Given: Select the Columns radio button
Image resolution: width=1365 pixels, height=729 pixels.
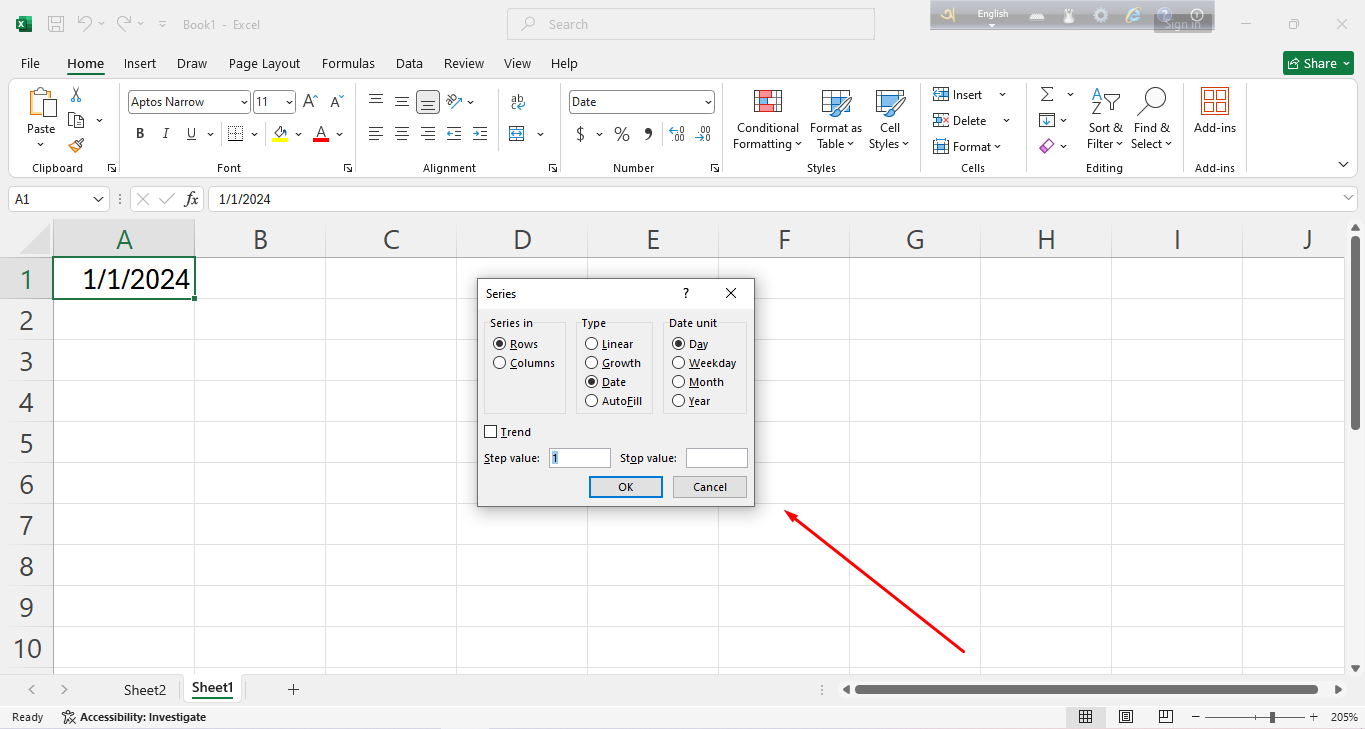Looking at the screenshot, I should click(500, 363).
